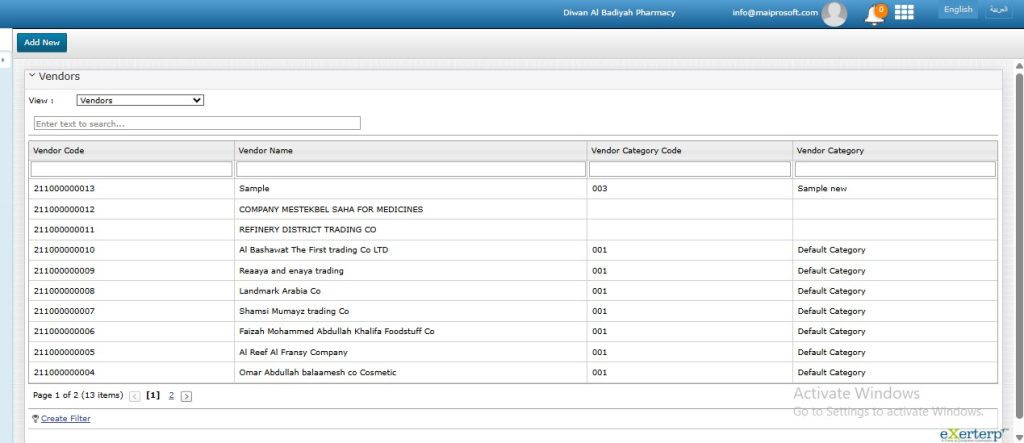Click the user profile avatar
The image size is (1024, 443).
coord(834,13)
